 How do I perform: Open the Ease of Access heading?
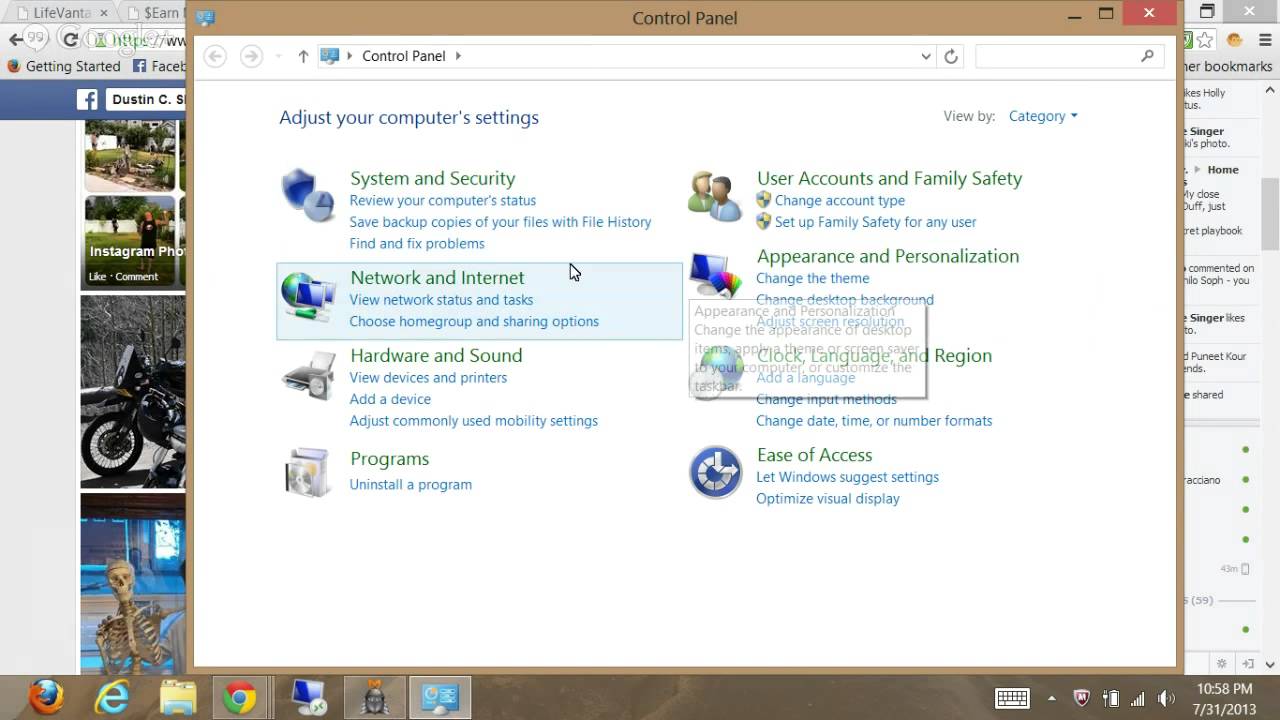(814, 454)
